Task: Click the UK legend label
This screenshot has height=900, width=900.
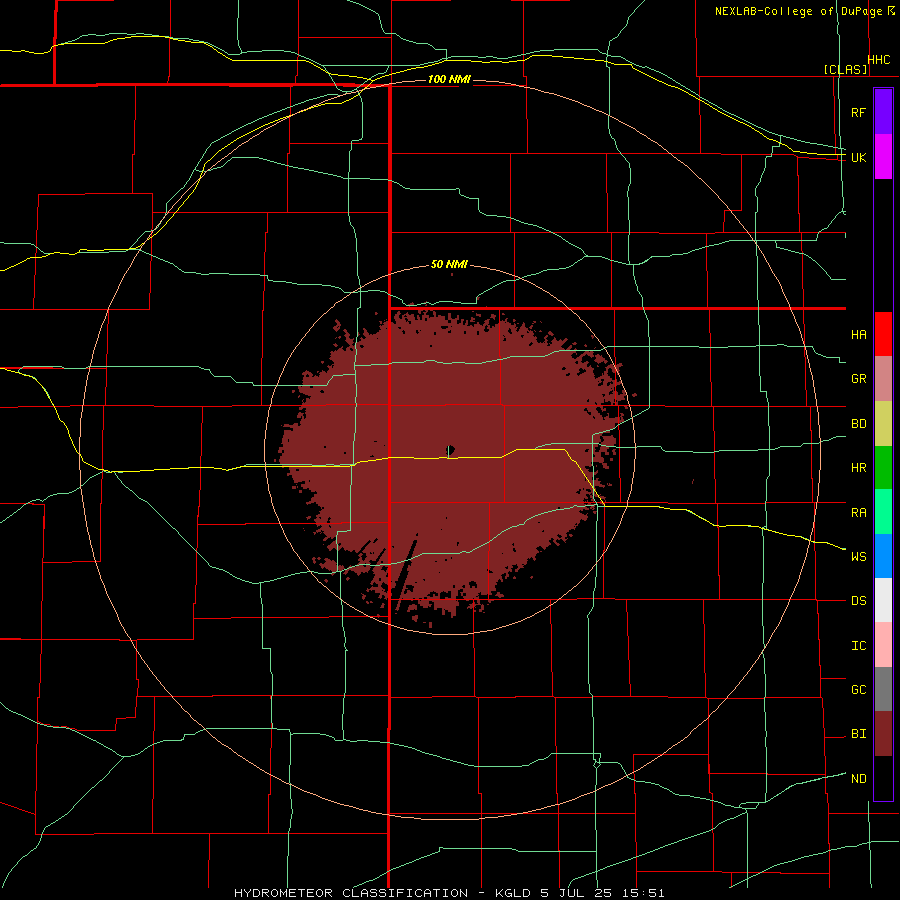Action: coord(858,157)
